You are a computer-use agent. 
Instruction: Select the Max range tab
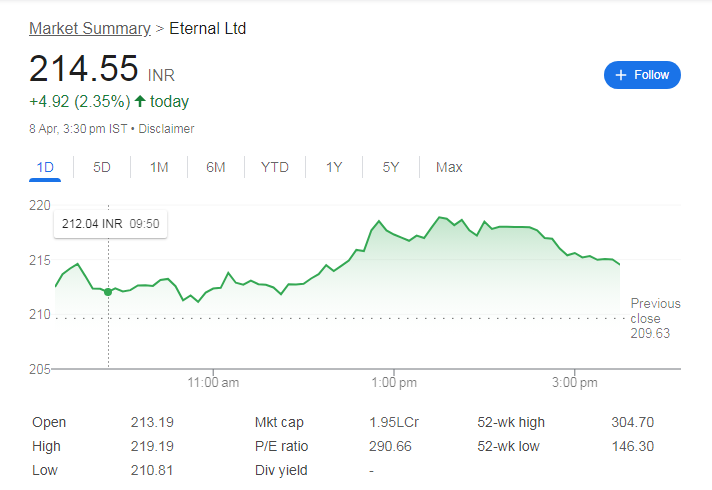[x=449, y=167]
